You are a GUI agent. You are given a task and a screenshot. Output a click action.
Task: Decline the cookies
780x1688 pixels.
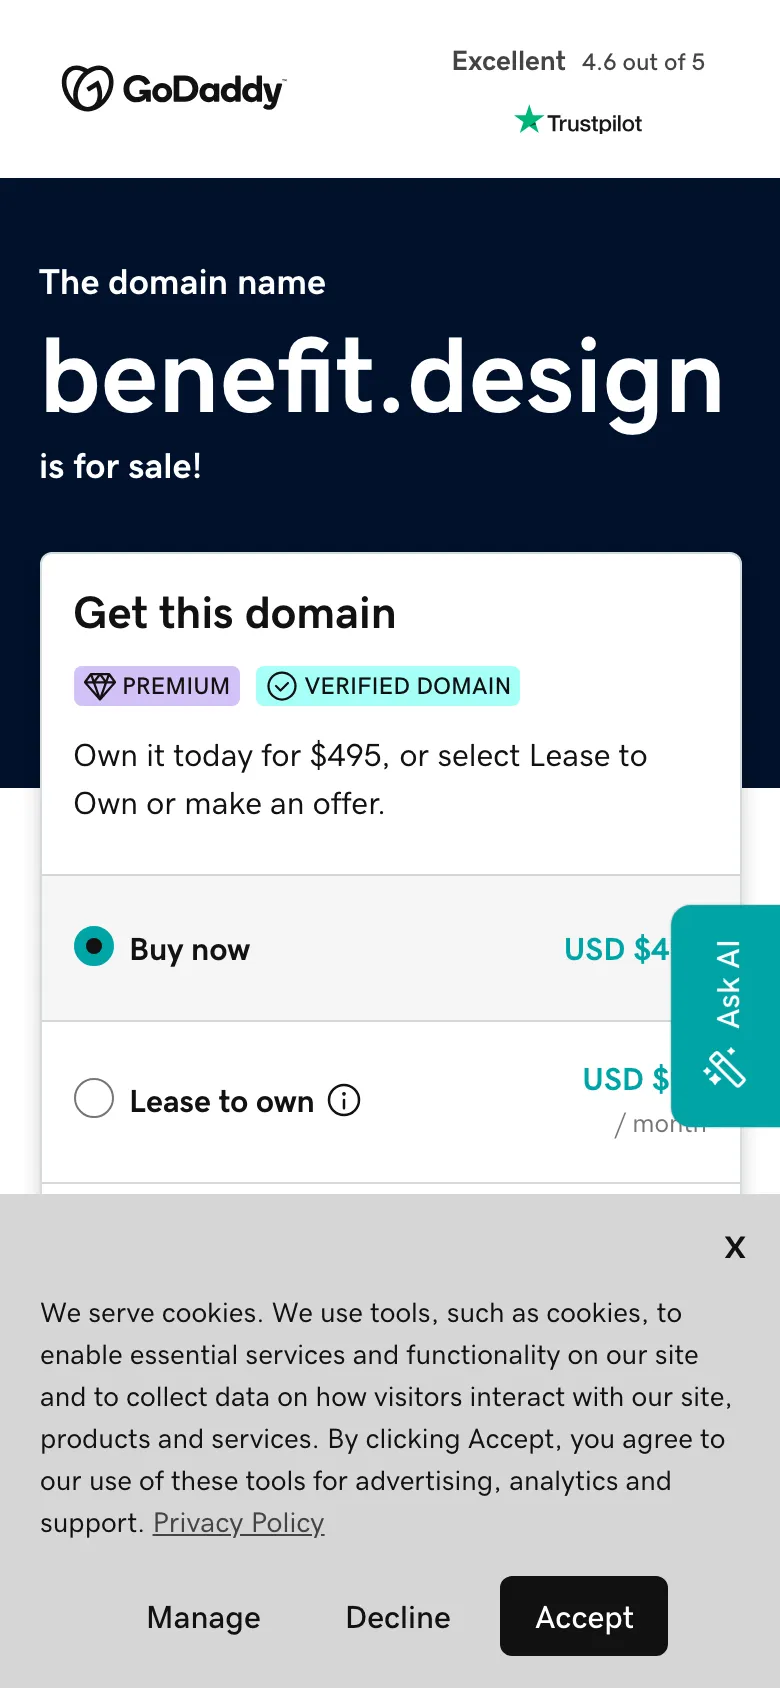pyautogui.click(x=398, y=1617)
